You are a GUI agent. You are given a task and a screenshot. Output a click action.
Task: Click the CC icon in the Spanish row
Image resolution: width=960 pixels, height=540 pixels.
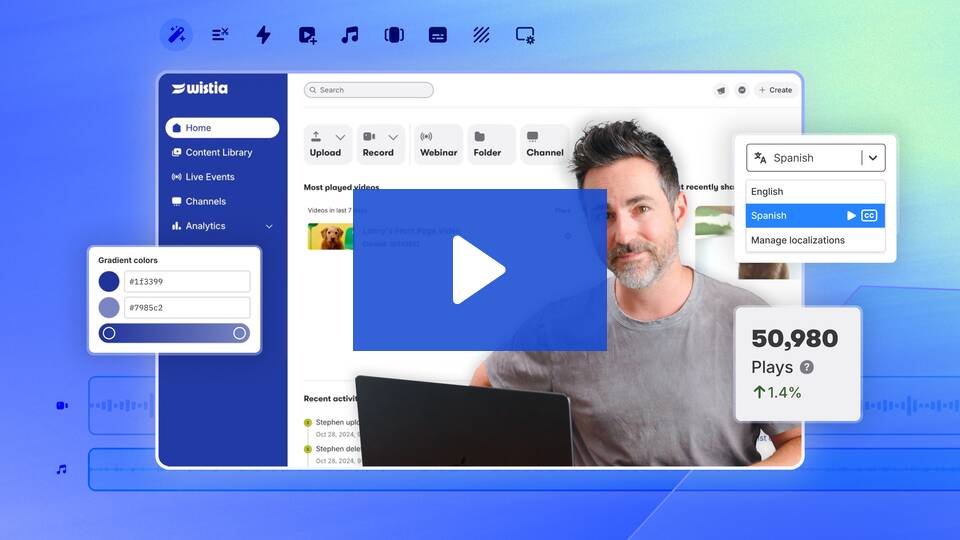point(869,216)
